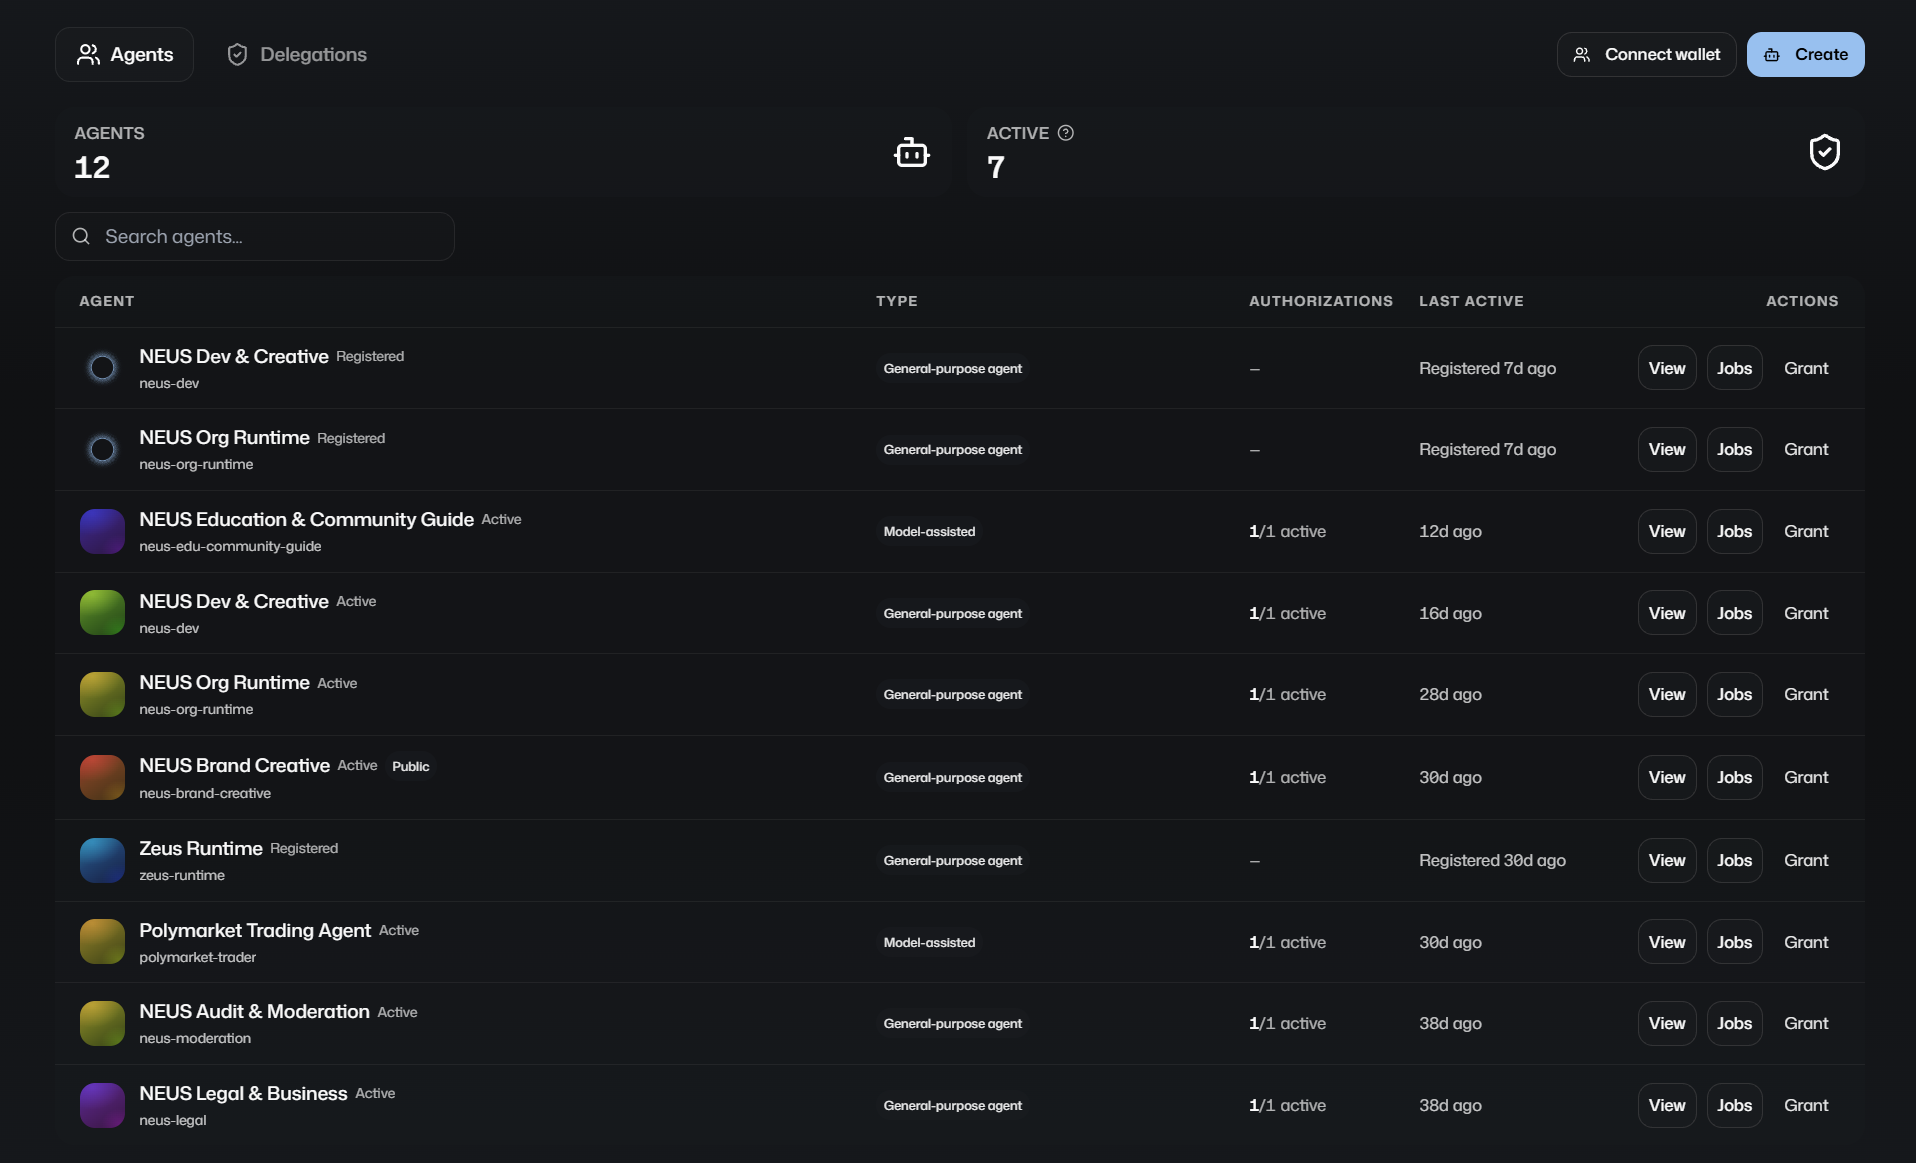Screen dimensions: 1916x1163
Task: Click the Model-assisted badge for Polymarket Trading Agent
Action: 929,942
